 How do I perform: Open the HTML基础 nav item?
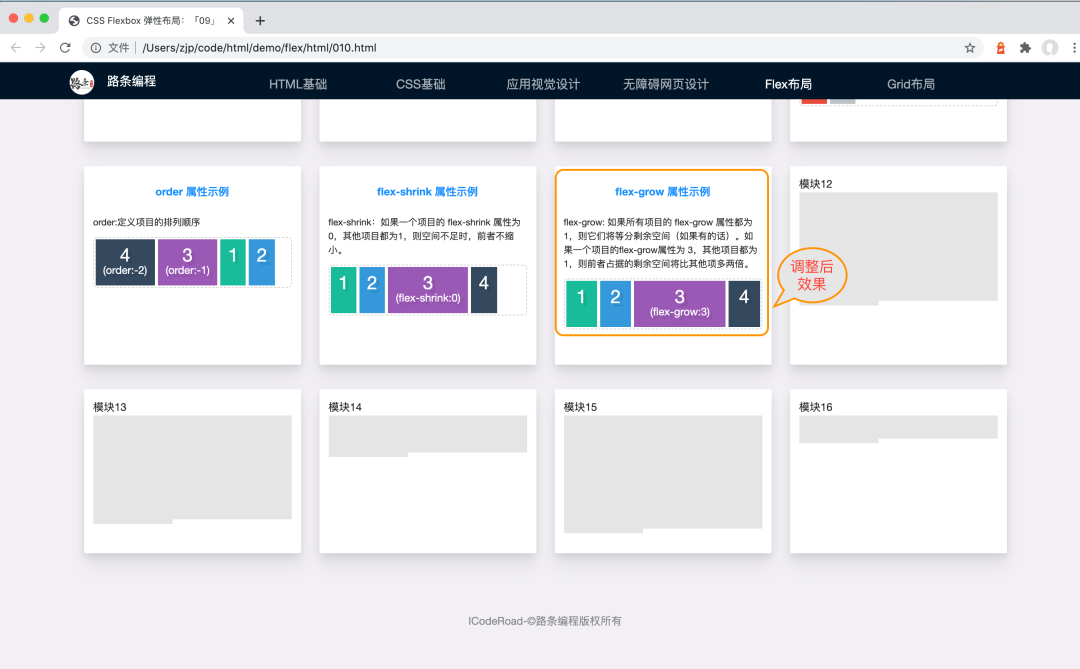(x=298, y=84)
